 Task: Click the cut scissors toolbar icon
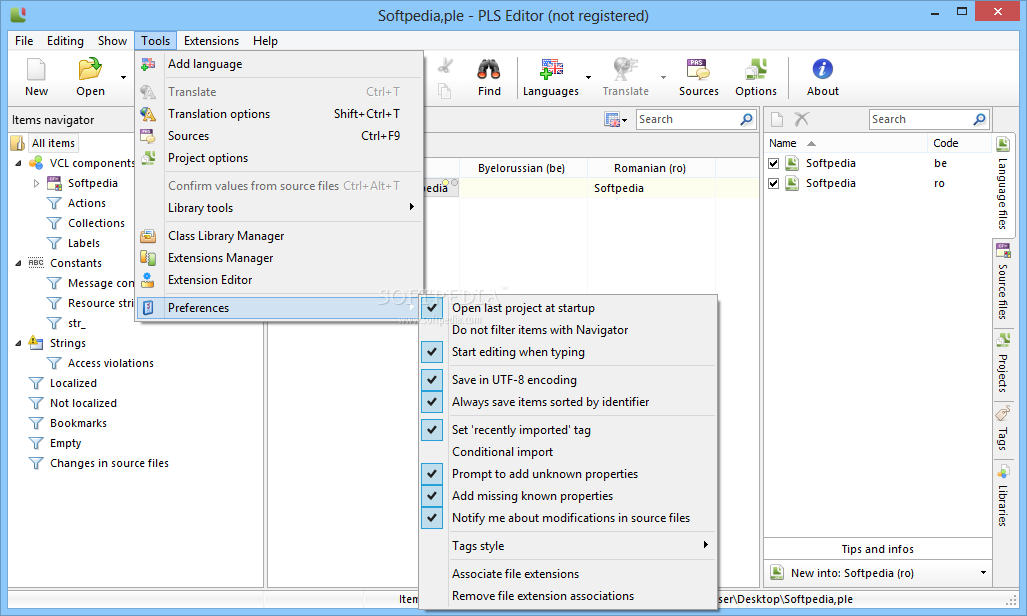click(445, 66)
